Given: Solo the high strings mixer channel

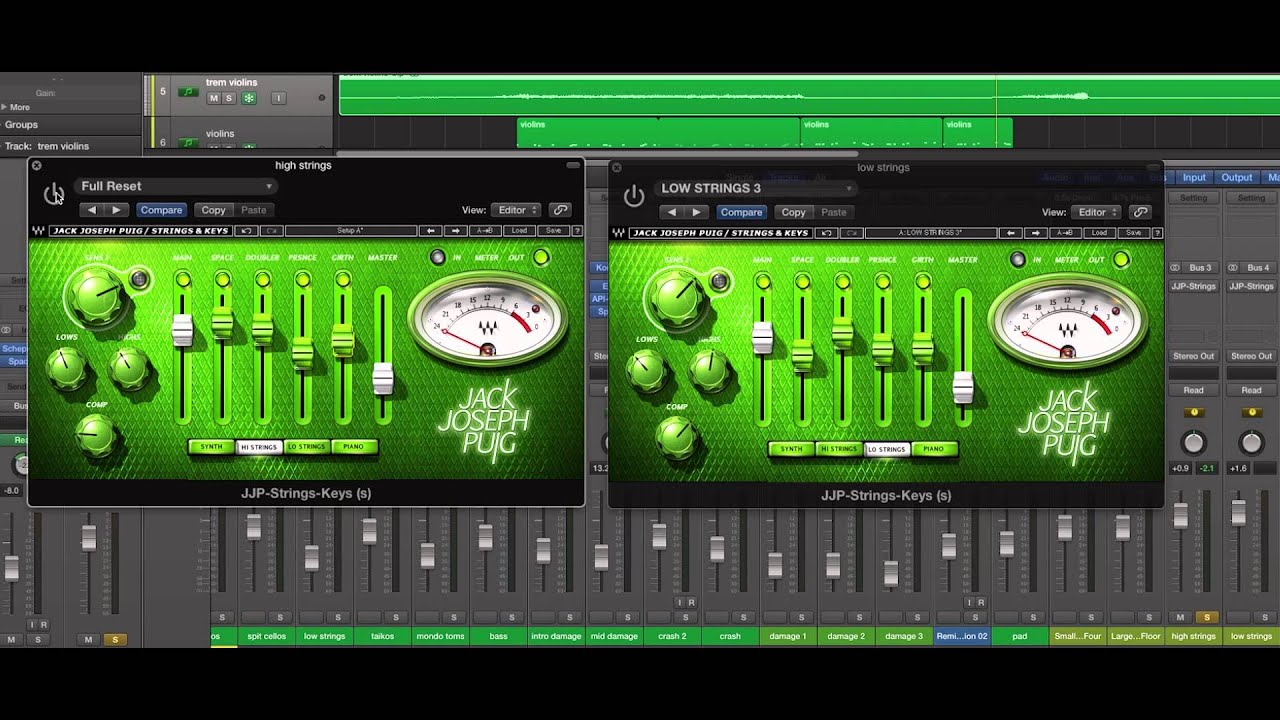Looking at the screenshot, I should pos(1207,617).
